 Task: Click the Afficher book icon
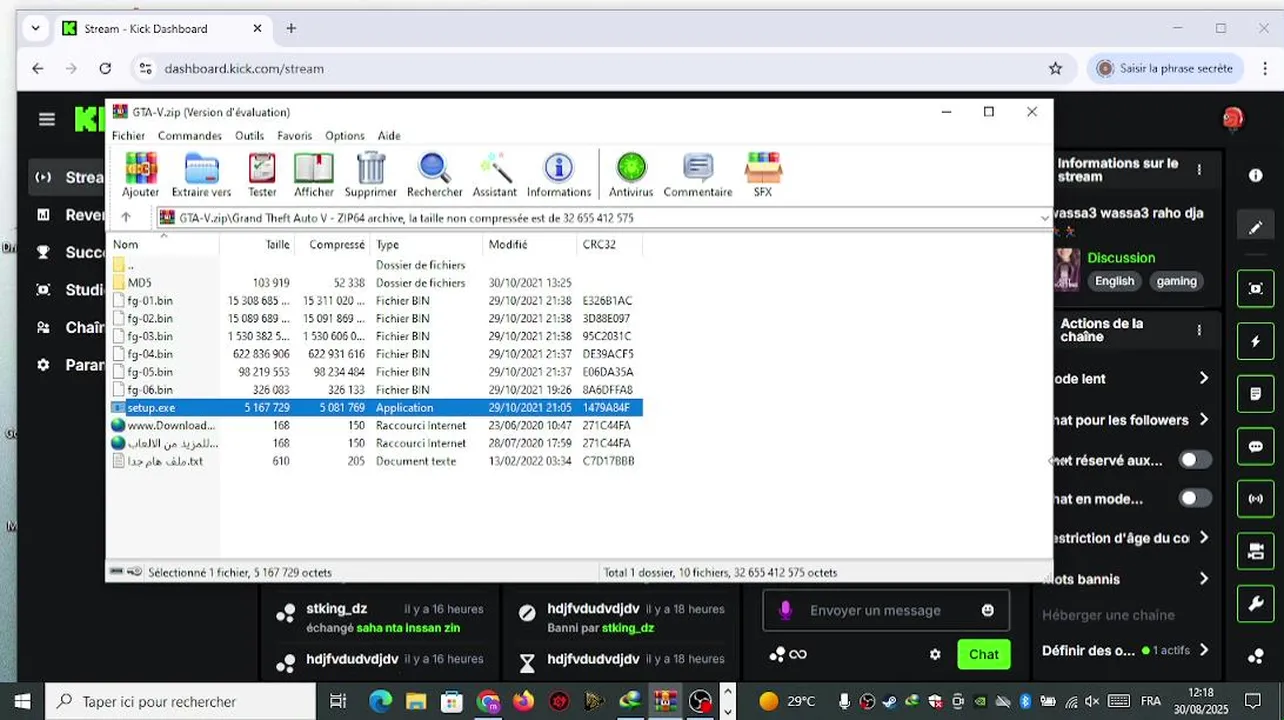(x=314, y=174)
